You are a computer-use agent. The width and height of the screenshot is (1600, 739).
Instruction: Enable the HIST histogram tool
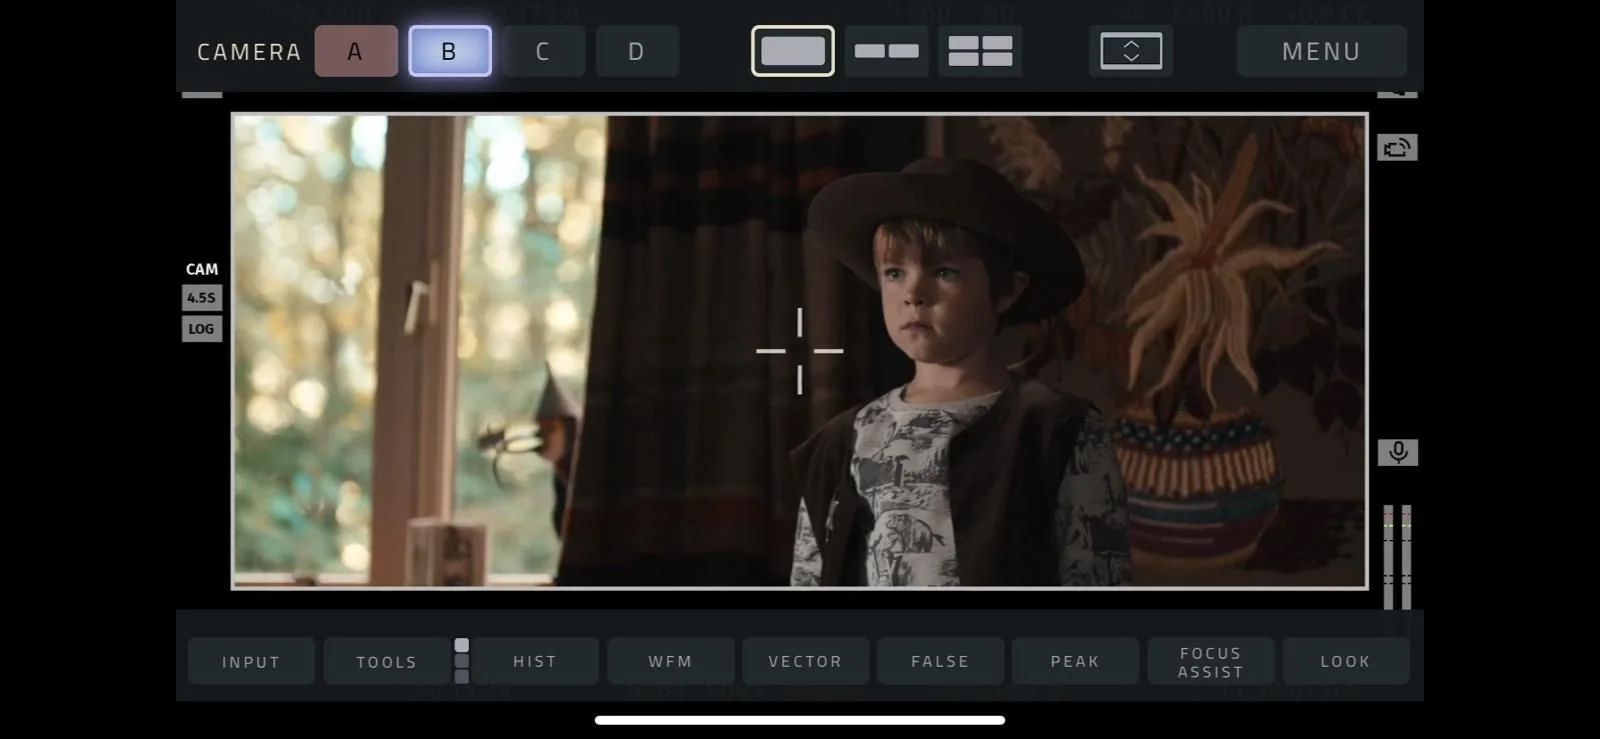(x=535, y=661)
